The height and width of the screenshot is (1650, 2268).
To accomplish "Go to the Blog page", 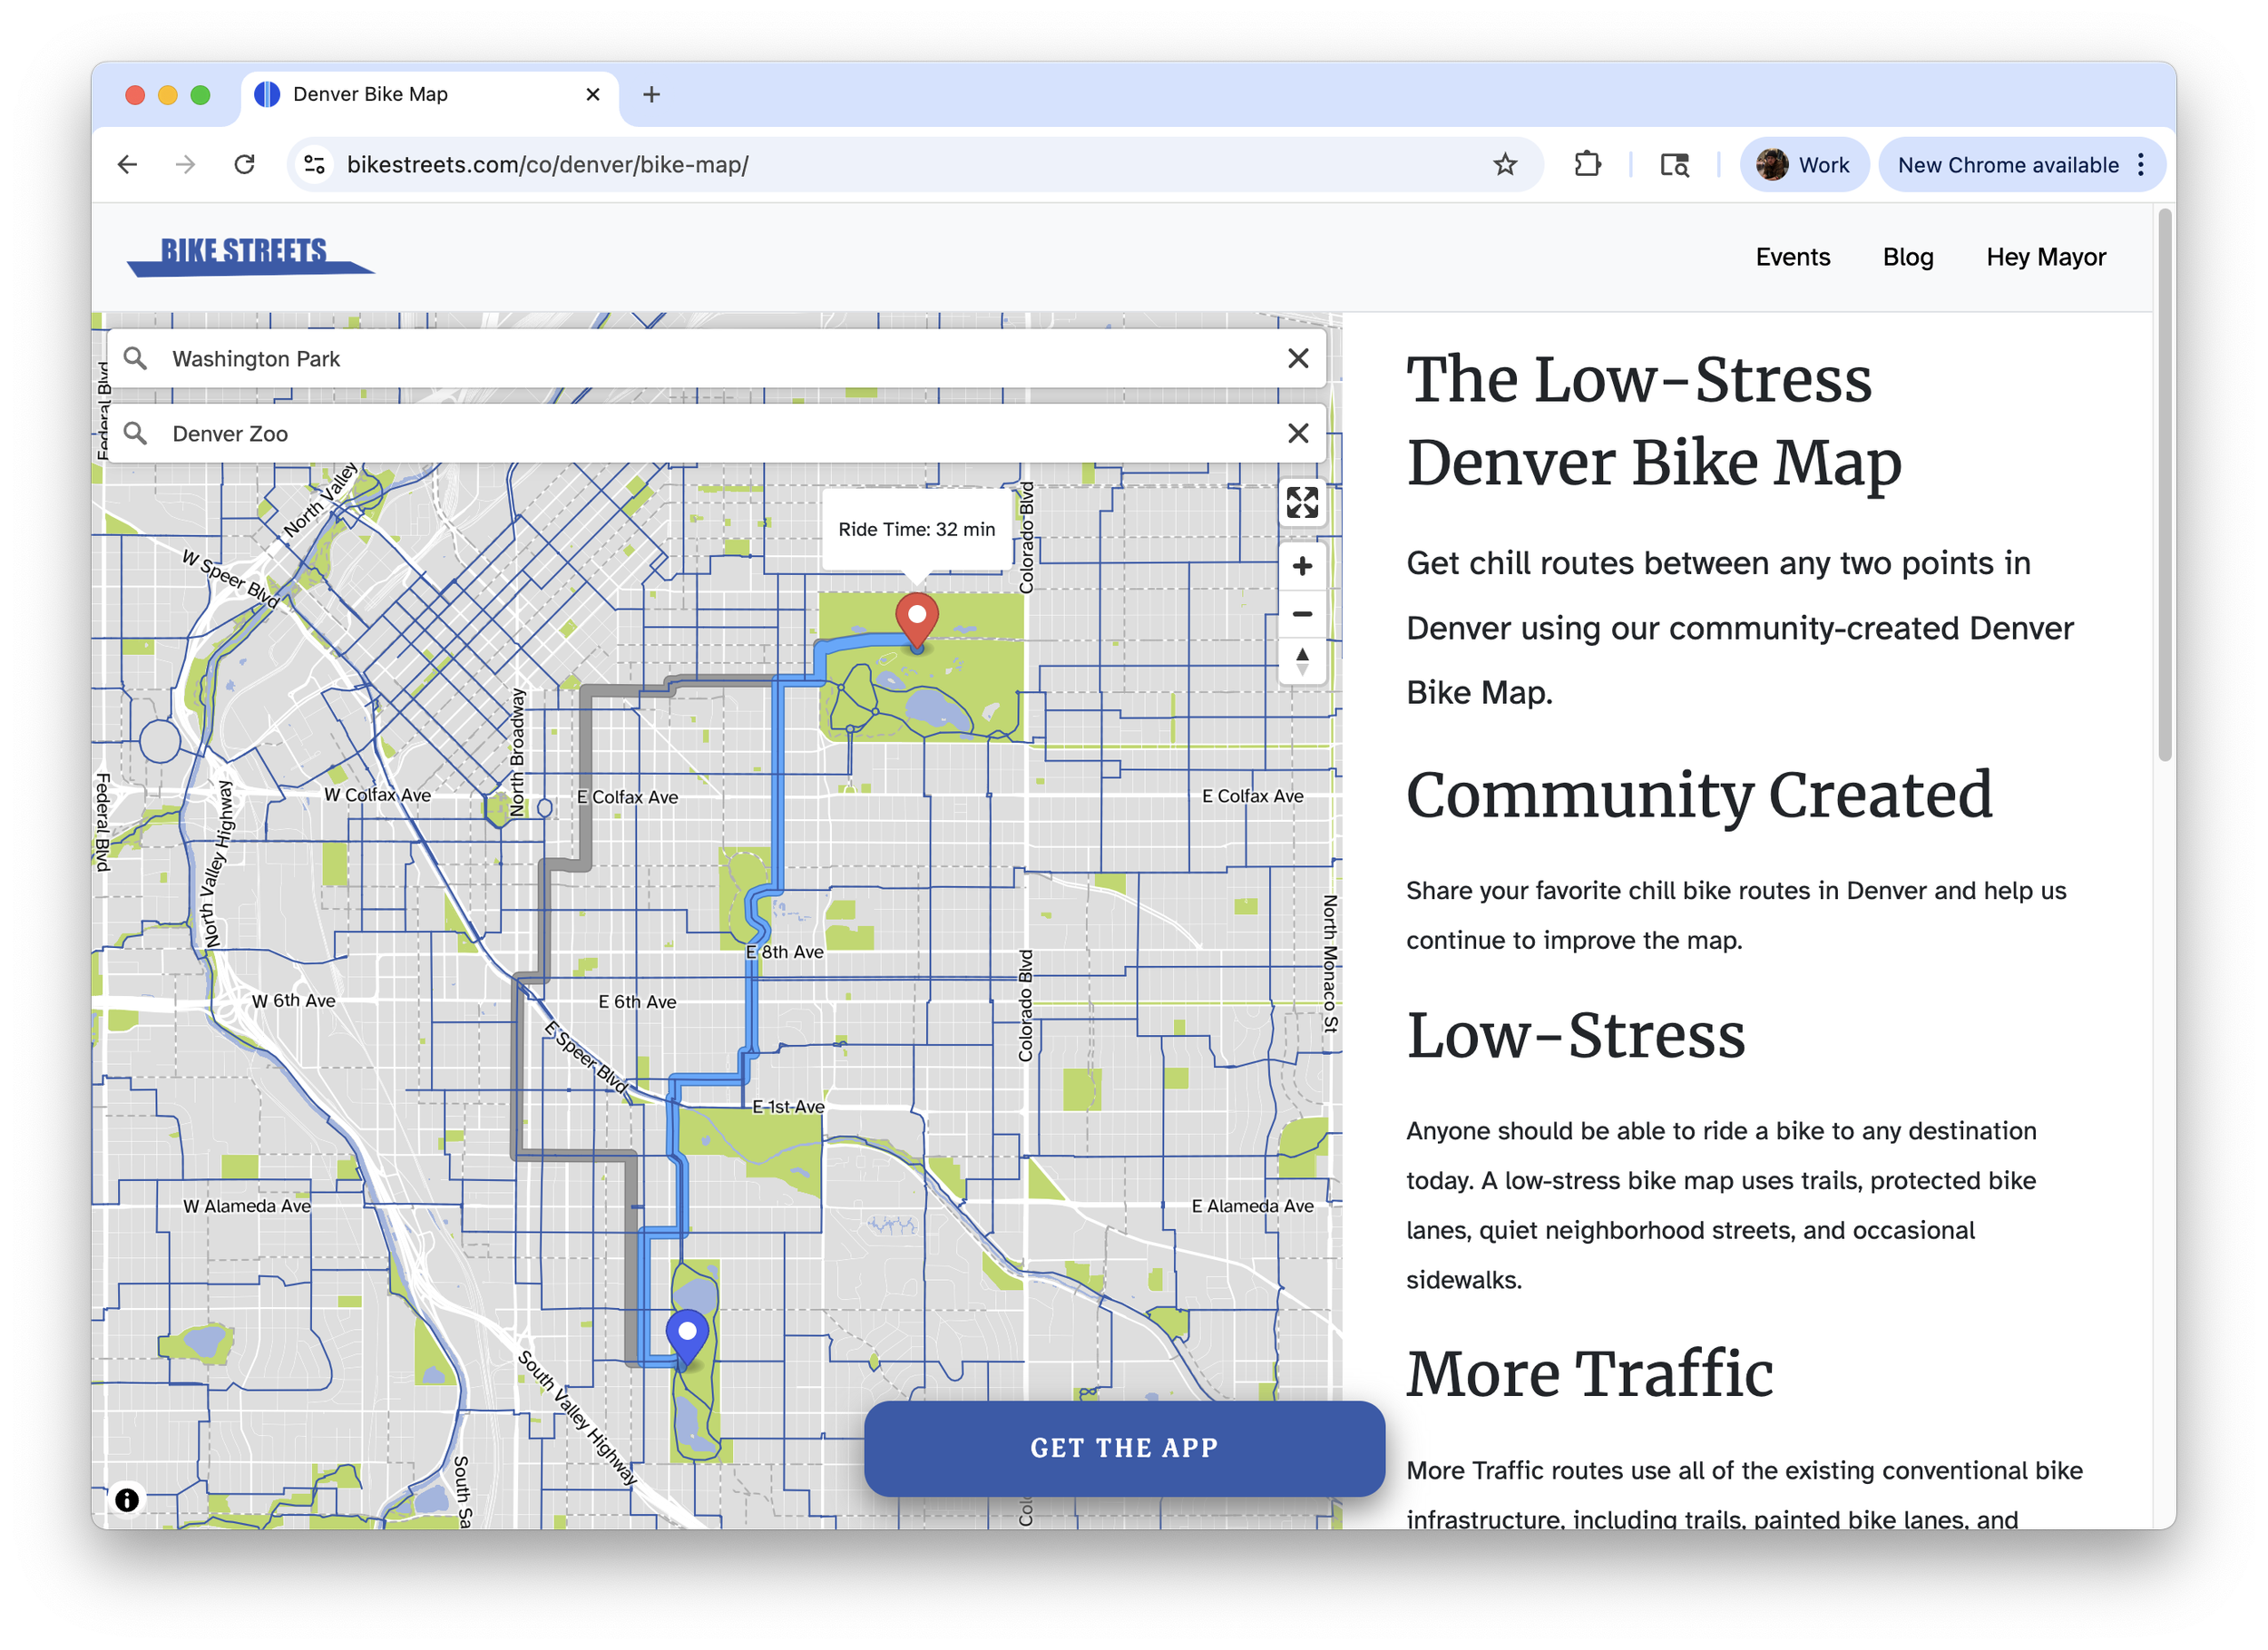I will click(x=1907, y=257).
